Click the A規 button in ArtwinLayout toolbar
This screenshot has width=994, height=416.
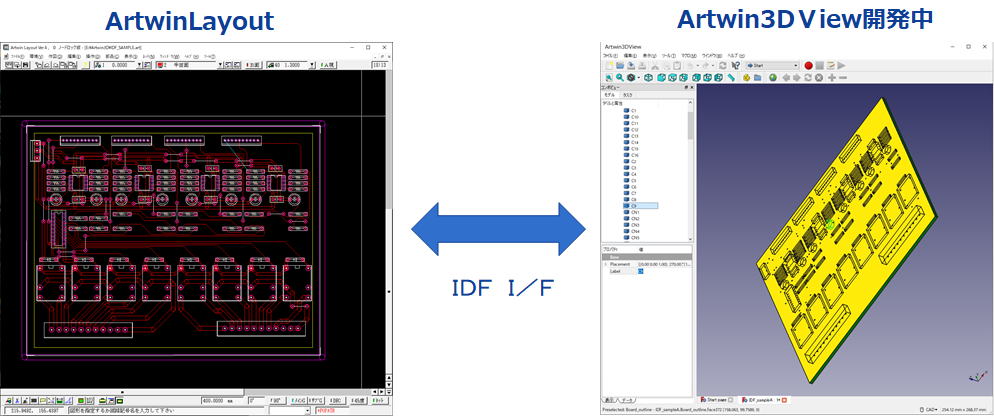tap(328, 65)
